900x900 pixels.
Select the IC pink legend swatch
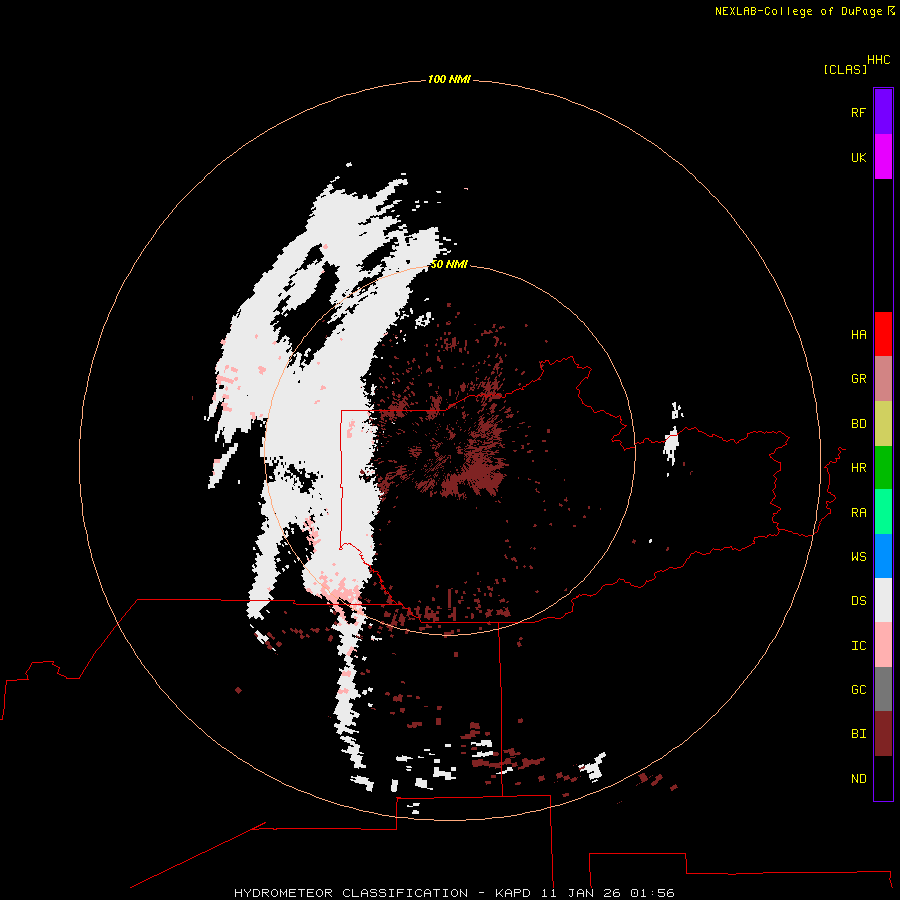coord(883,645)
